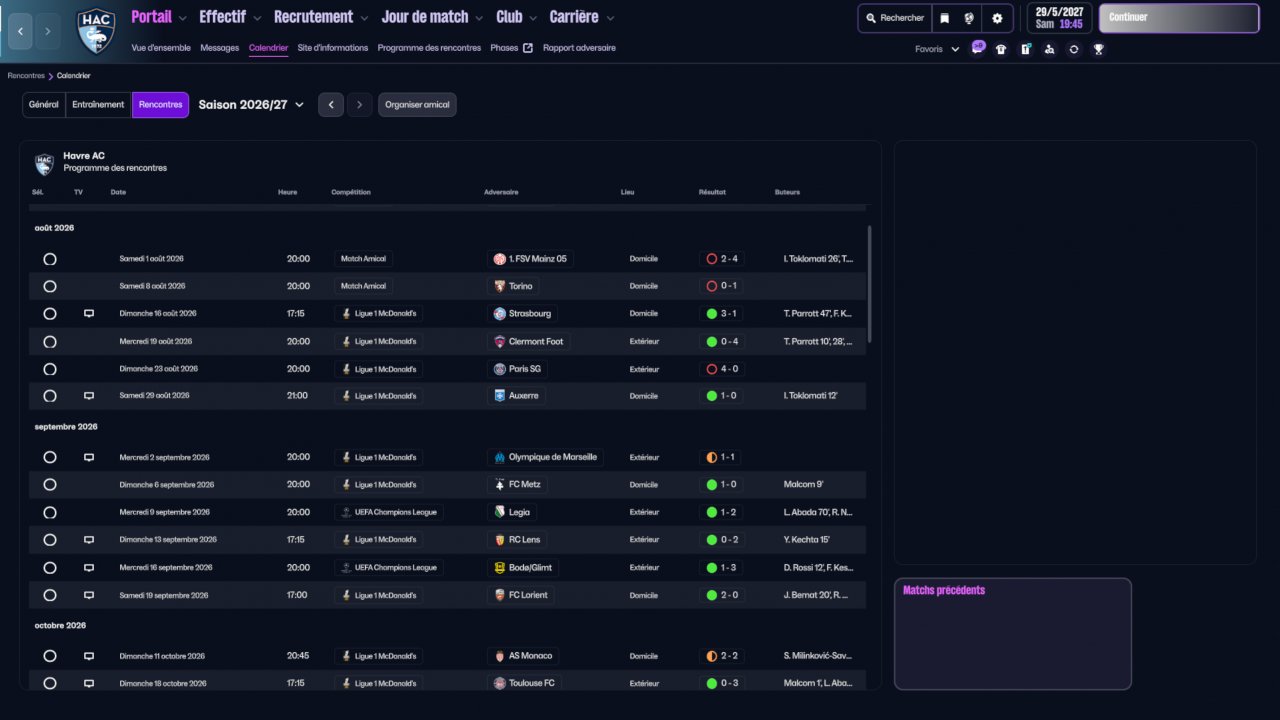Select the Legia match radio button

coord(50,513)
